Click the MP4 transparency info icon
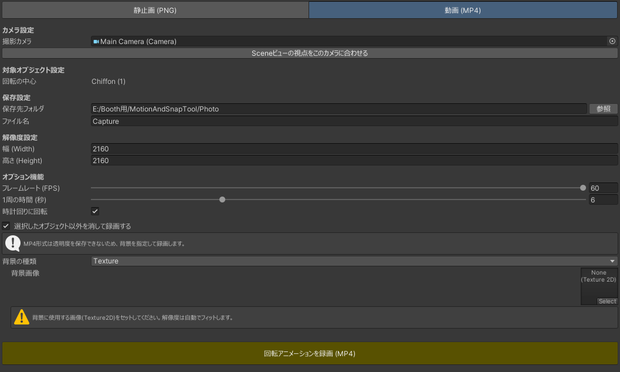 pos(13,244)
